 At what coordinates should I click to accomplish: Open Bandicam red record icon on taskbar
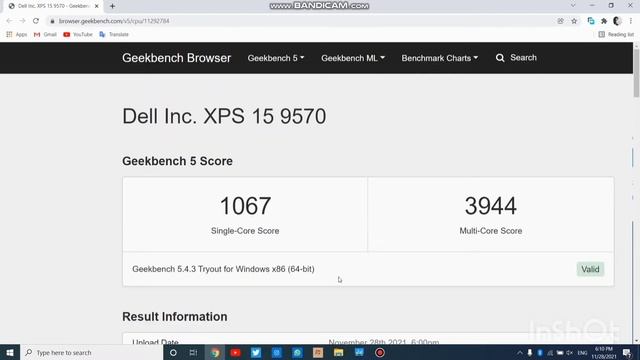(380, 353)
